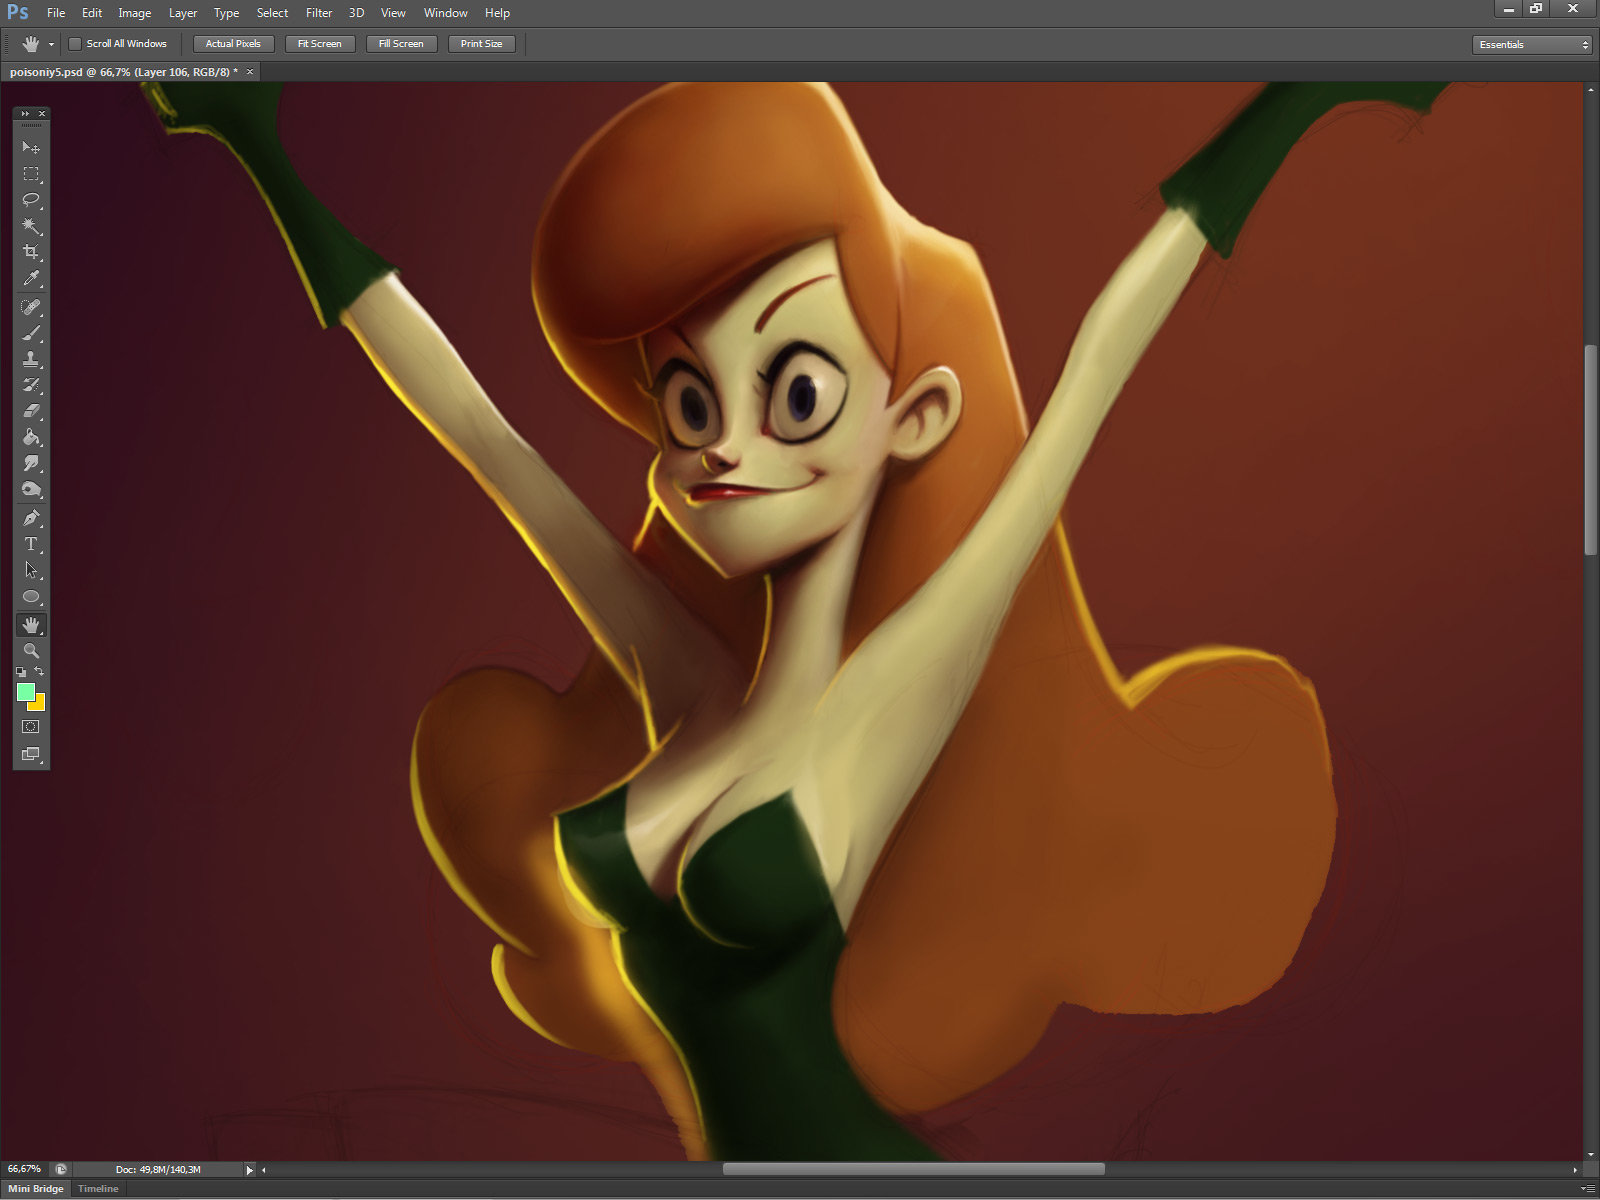Open the Timeline panel tab
This screenshot has height=1200, width=1600.
tap(98, 1189)
